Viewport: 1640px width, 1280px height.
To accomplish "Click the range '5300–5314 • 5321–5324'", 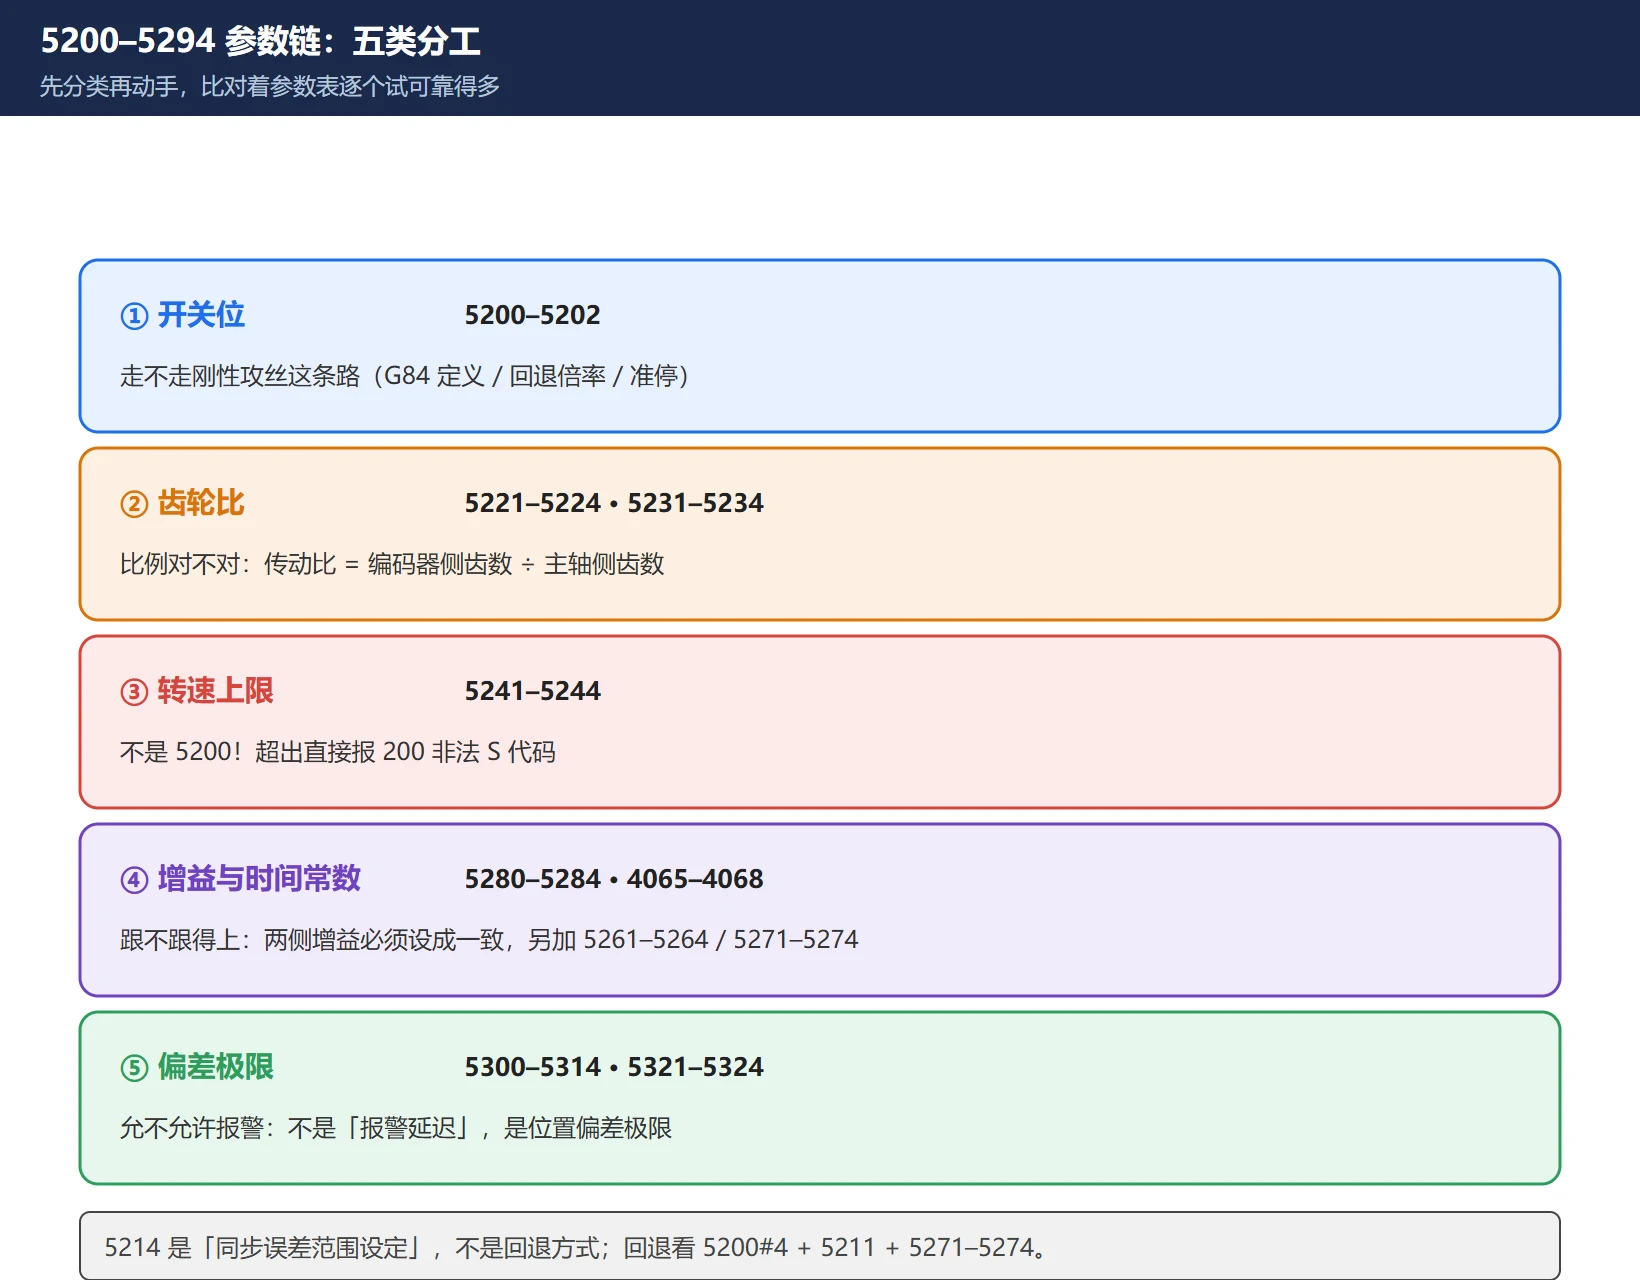I will pyautogui.click(x=614, y=1067).
